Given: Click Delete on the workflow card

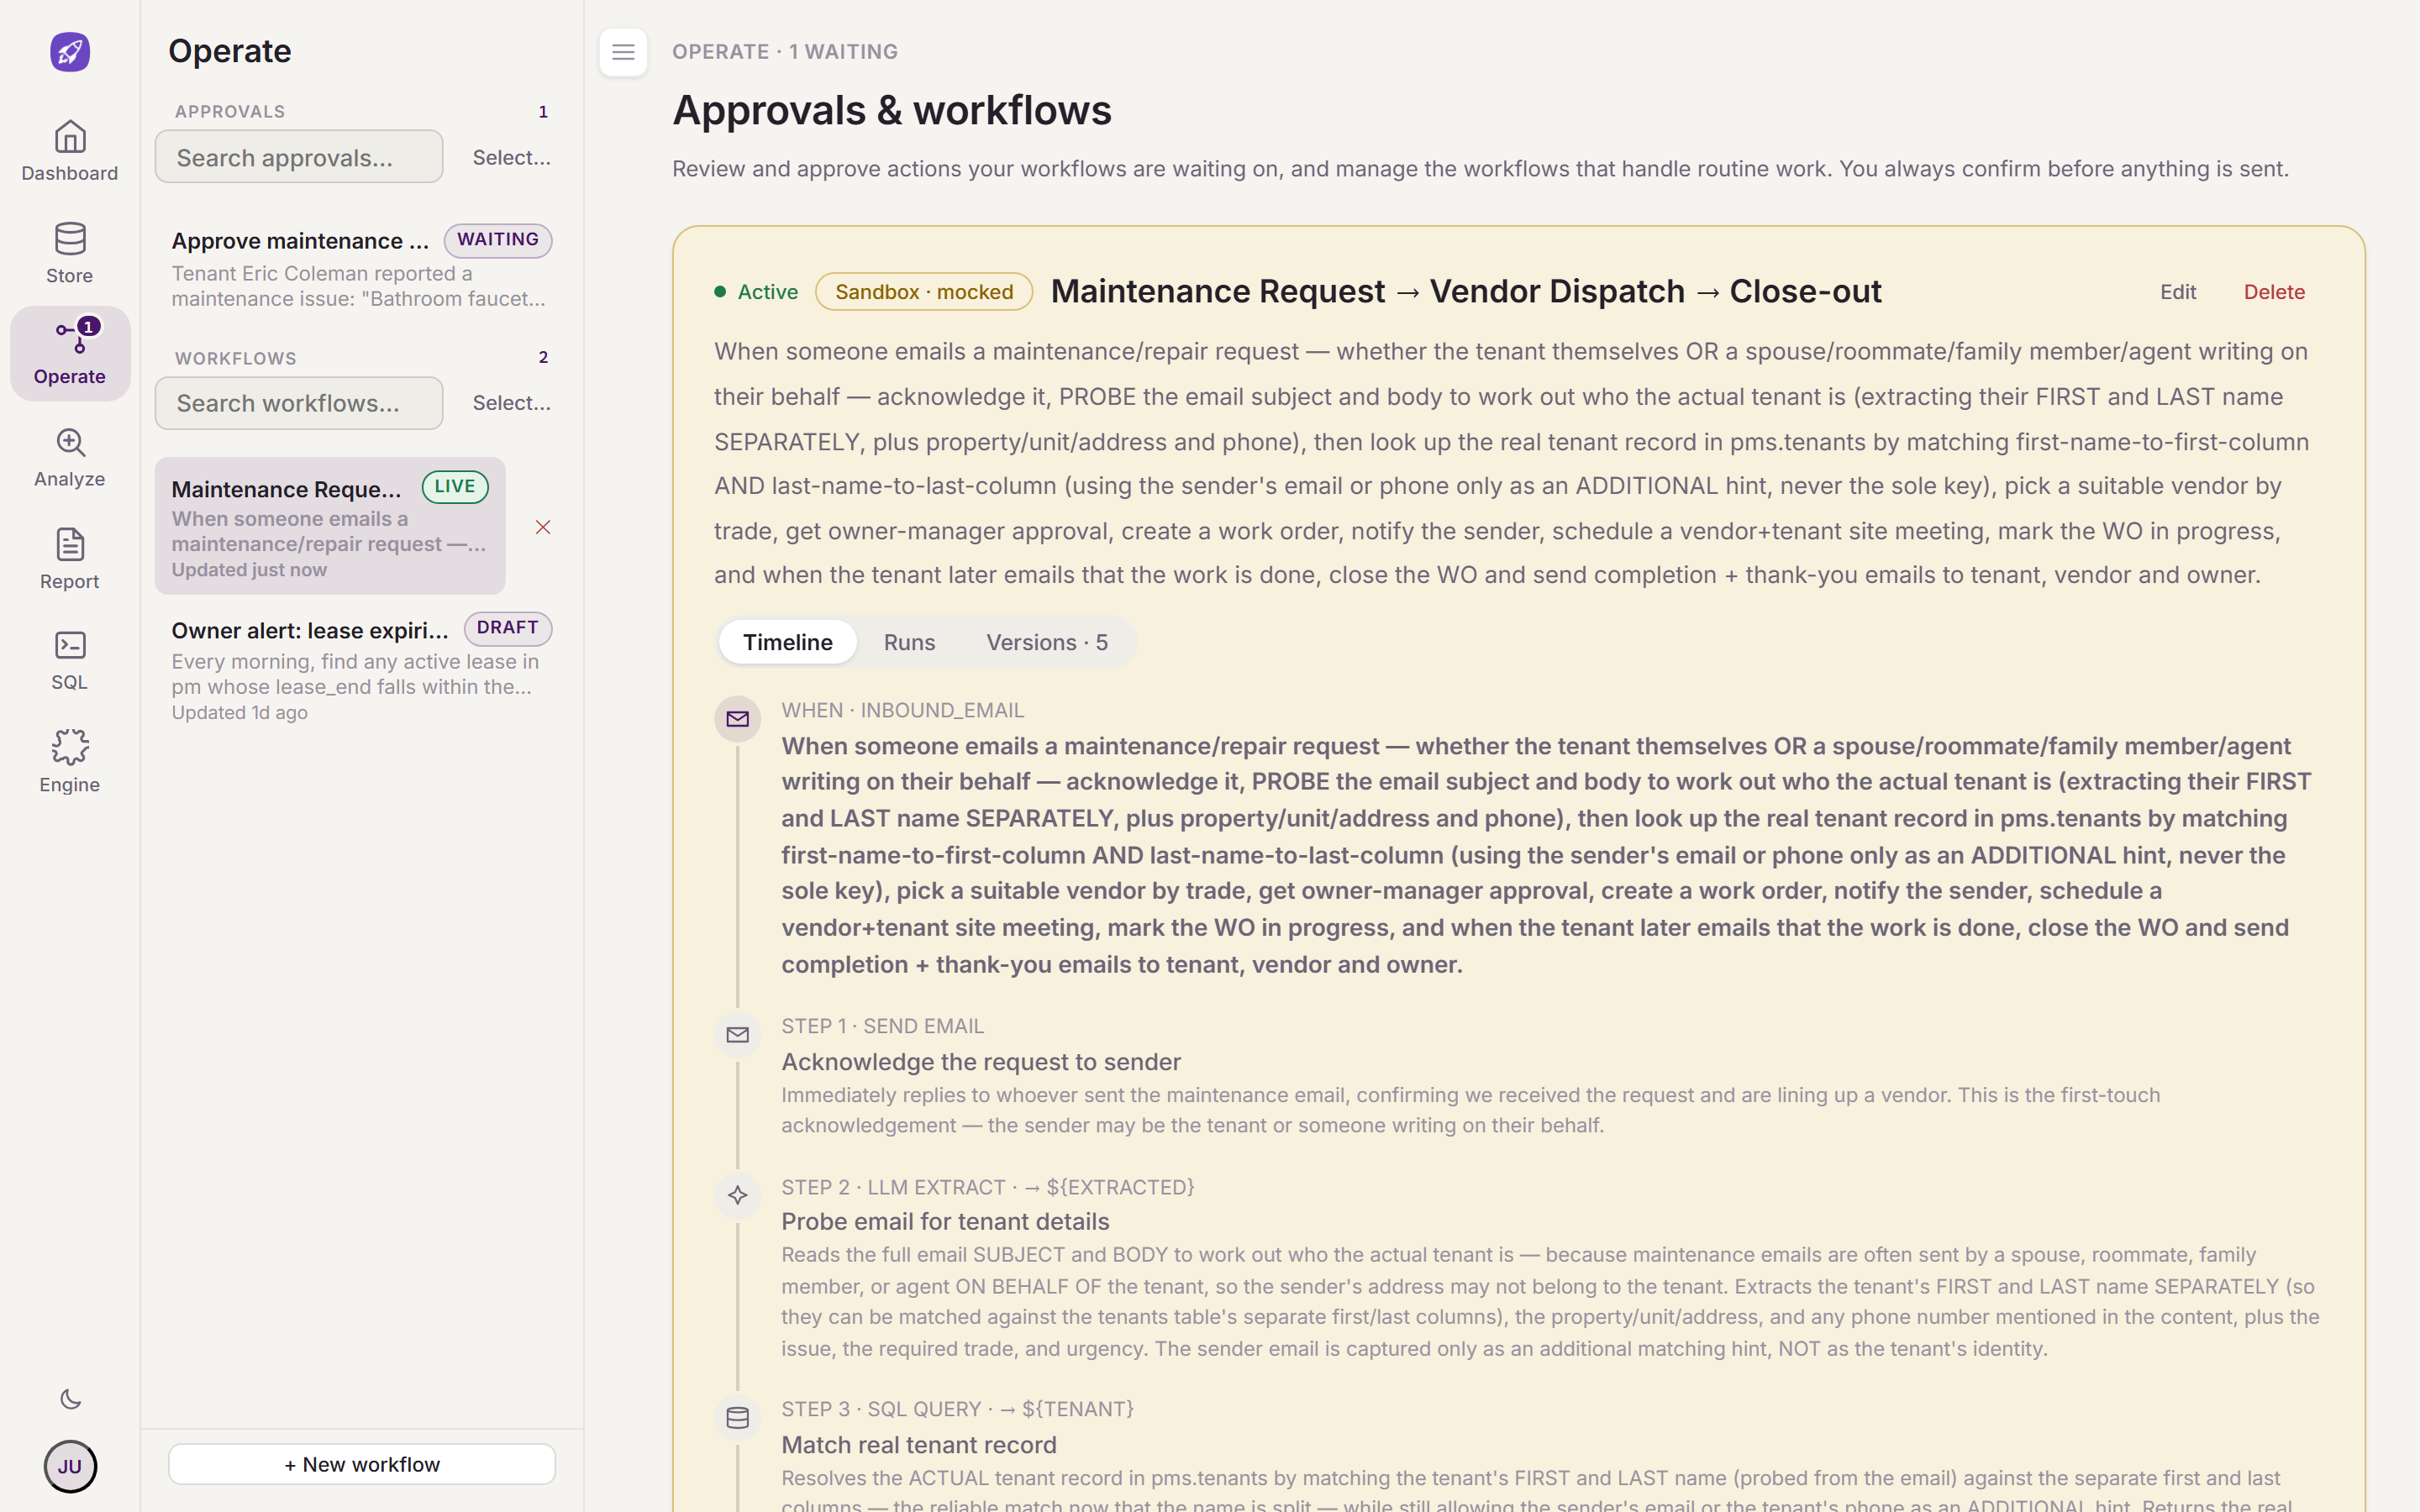Looking at the screenshot, I should 2273,292.
